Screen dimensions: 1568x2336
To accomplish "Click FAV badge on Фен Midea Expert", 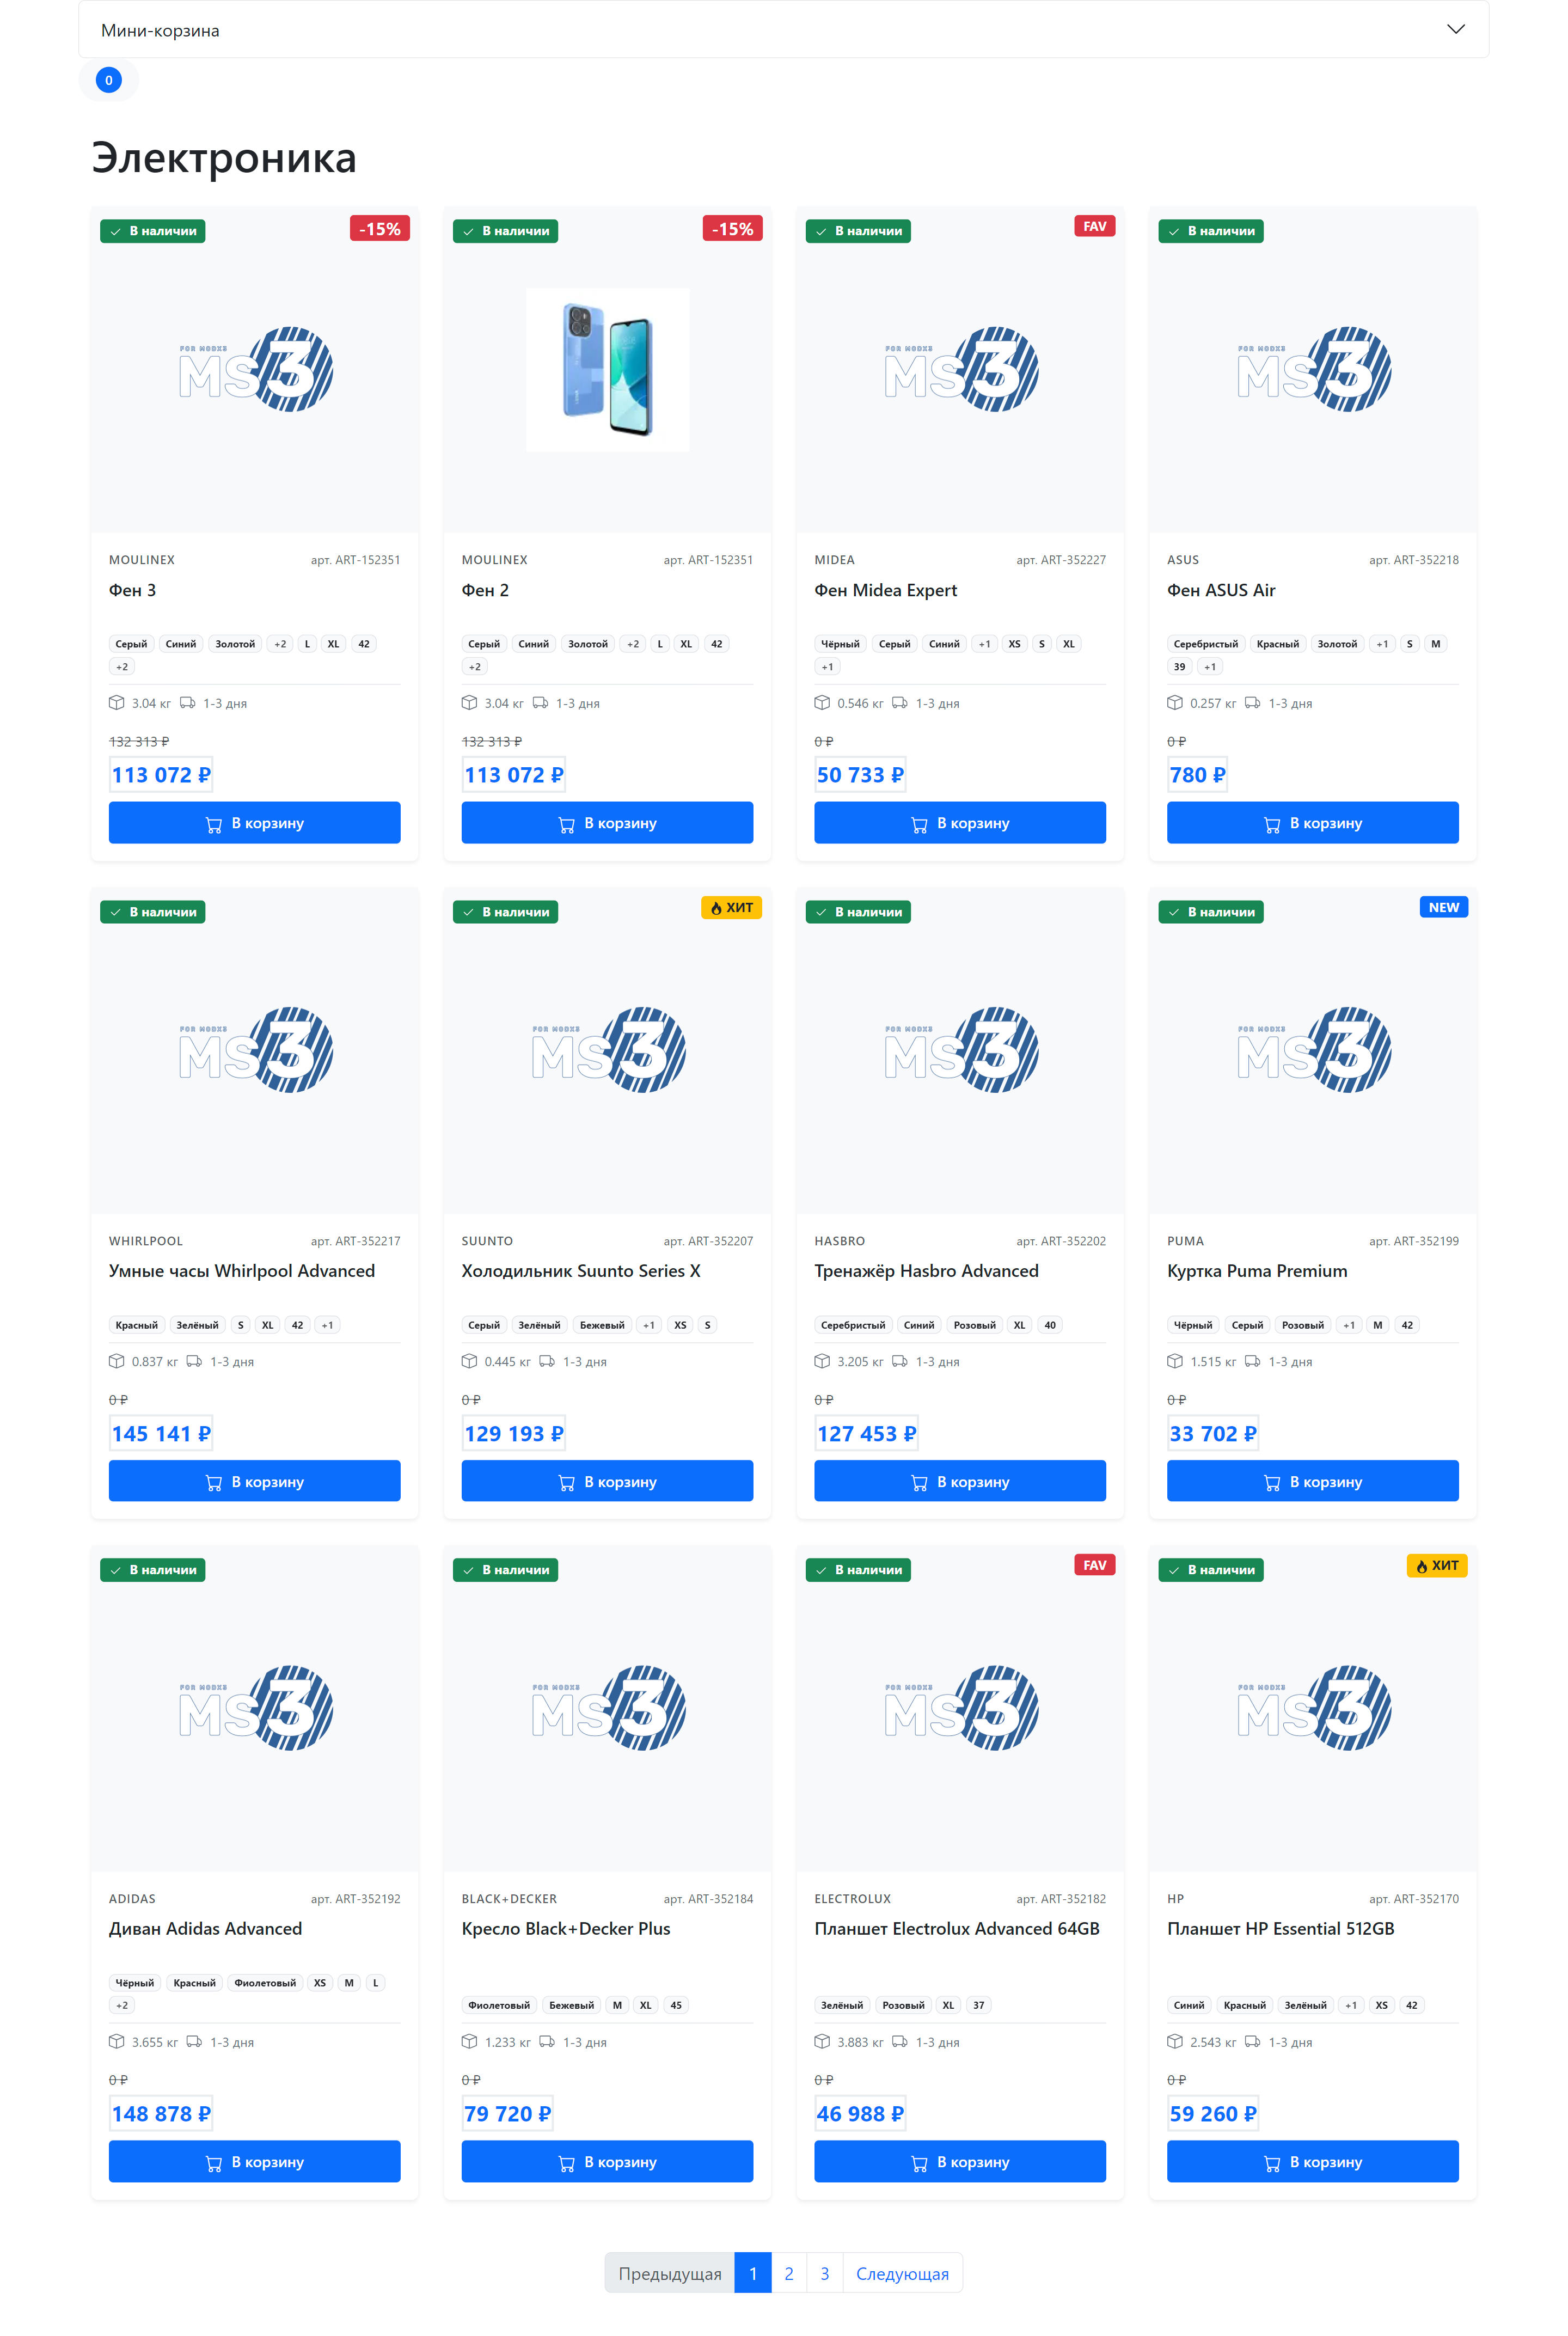I will 1094,226.
